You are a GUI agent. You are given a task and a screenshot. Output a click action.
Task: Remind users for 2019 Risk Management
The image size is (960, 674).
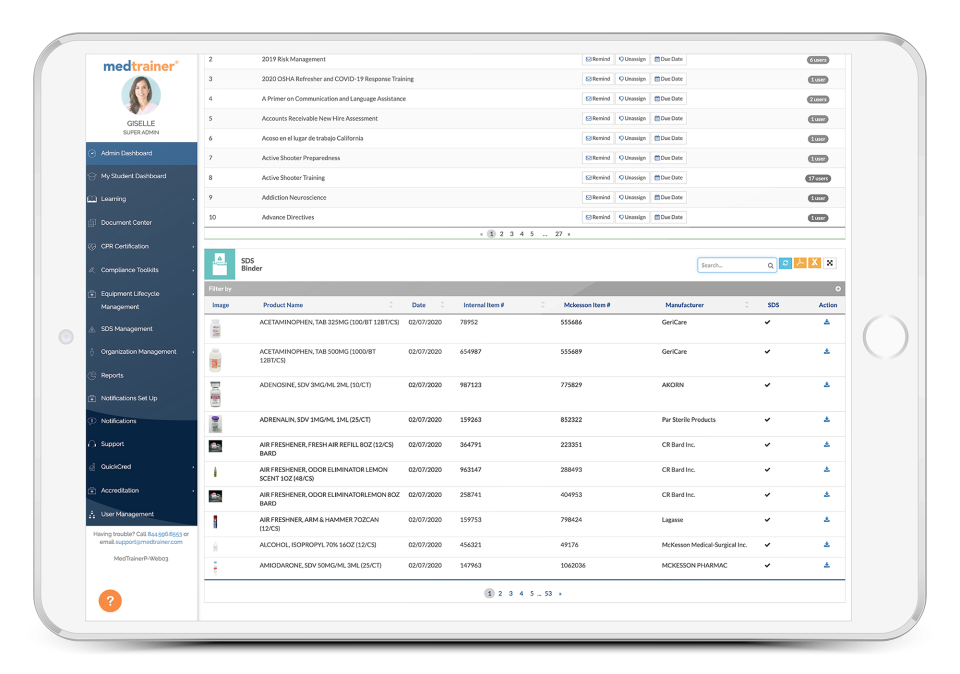pyautogui.click(x=598, y=59)
